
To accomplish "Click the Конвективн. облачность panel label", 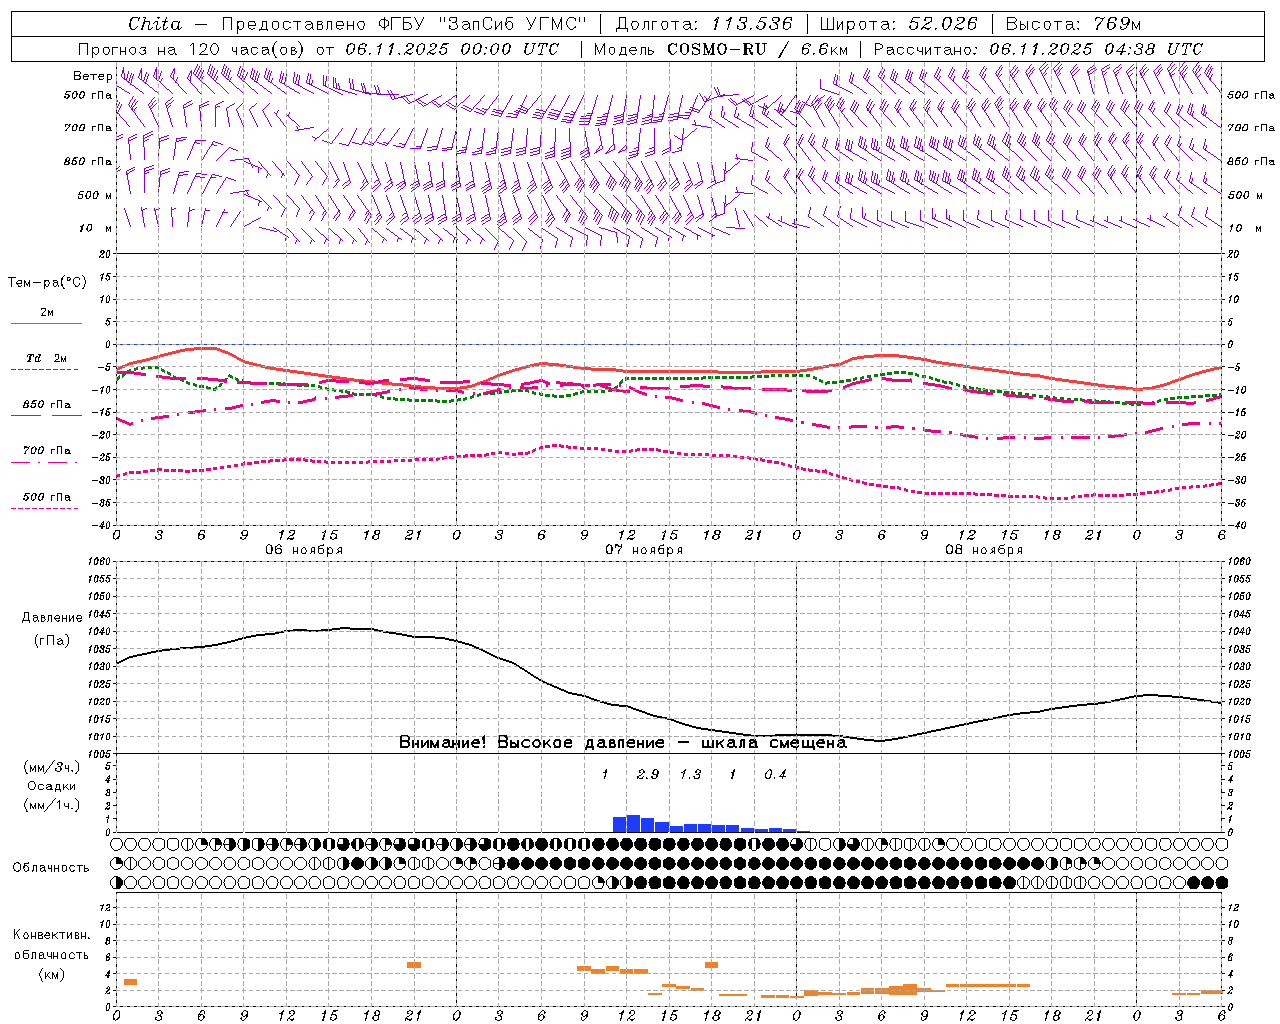I will click(x=51, y=945).
